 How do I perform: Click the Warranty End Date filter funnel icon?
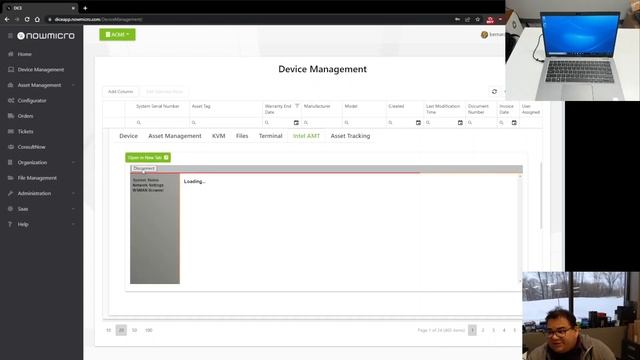pyautogui.click(x=297, y=106)
